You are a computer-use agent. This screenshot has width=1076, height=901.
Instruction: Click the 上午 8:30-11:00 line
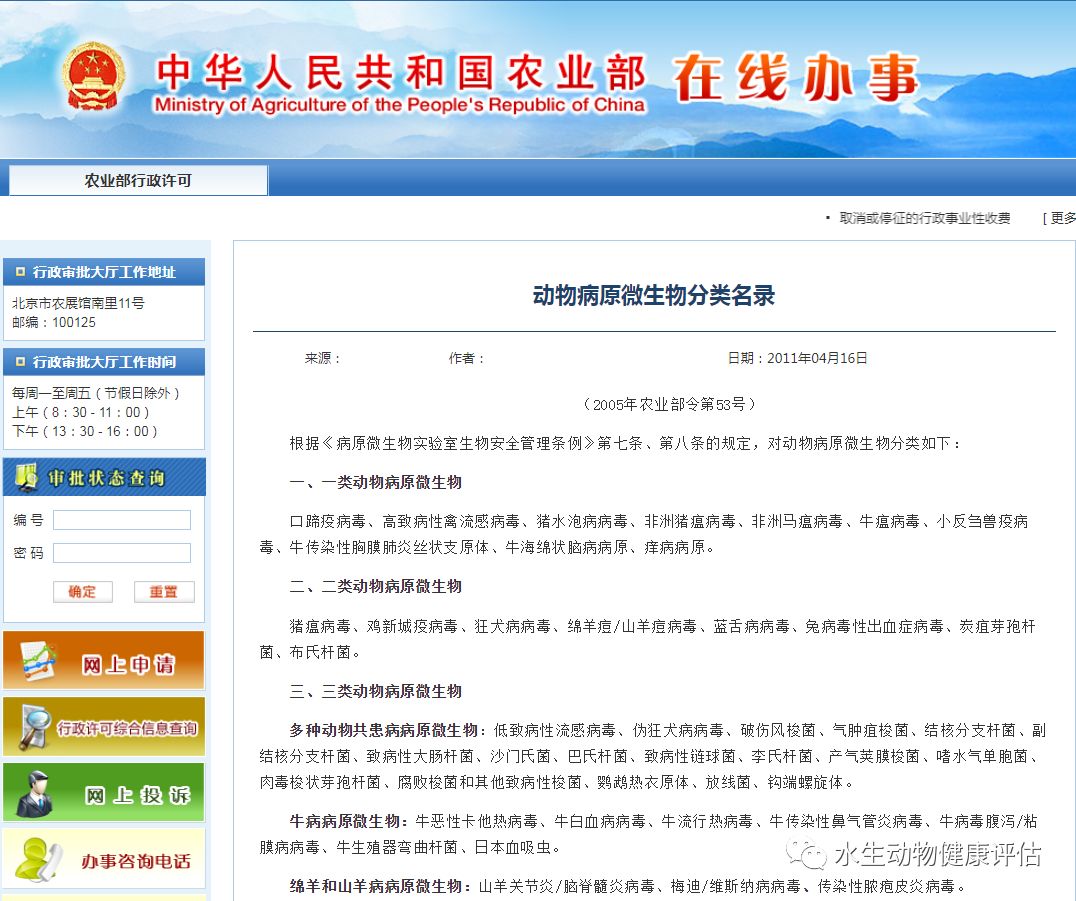[x=80, y=412]
